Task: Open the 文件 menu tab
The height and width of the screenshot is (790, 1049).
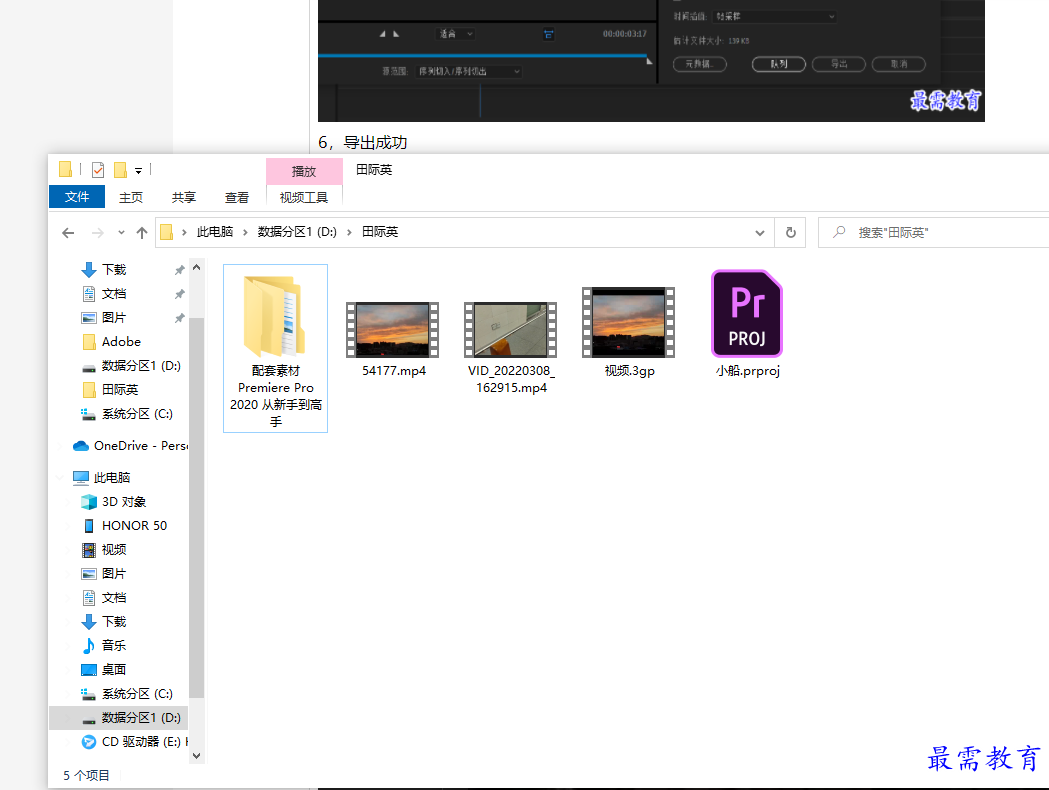Action: [77, 197]
